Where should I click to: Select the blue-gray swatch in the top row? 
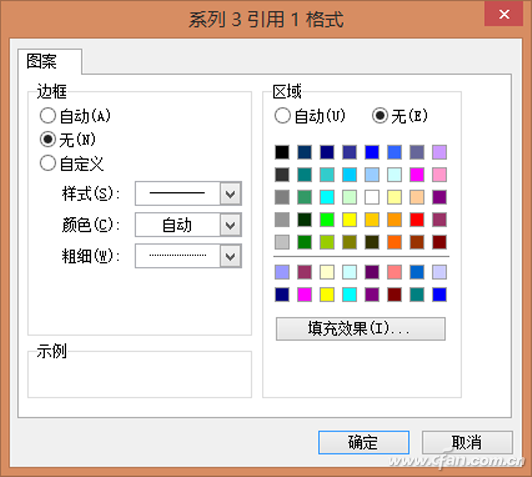(x=417, y=152)
